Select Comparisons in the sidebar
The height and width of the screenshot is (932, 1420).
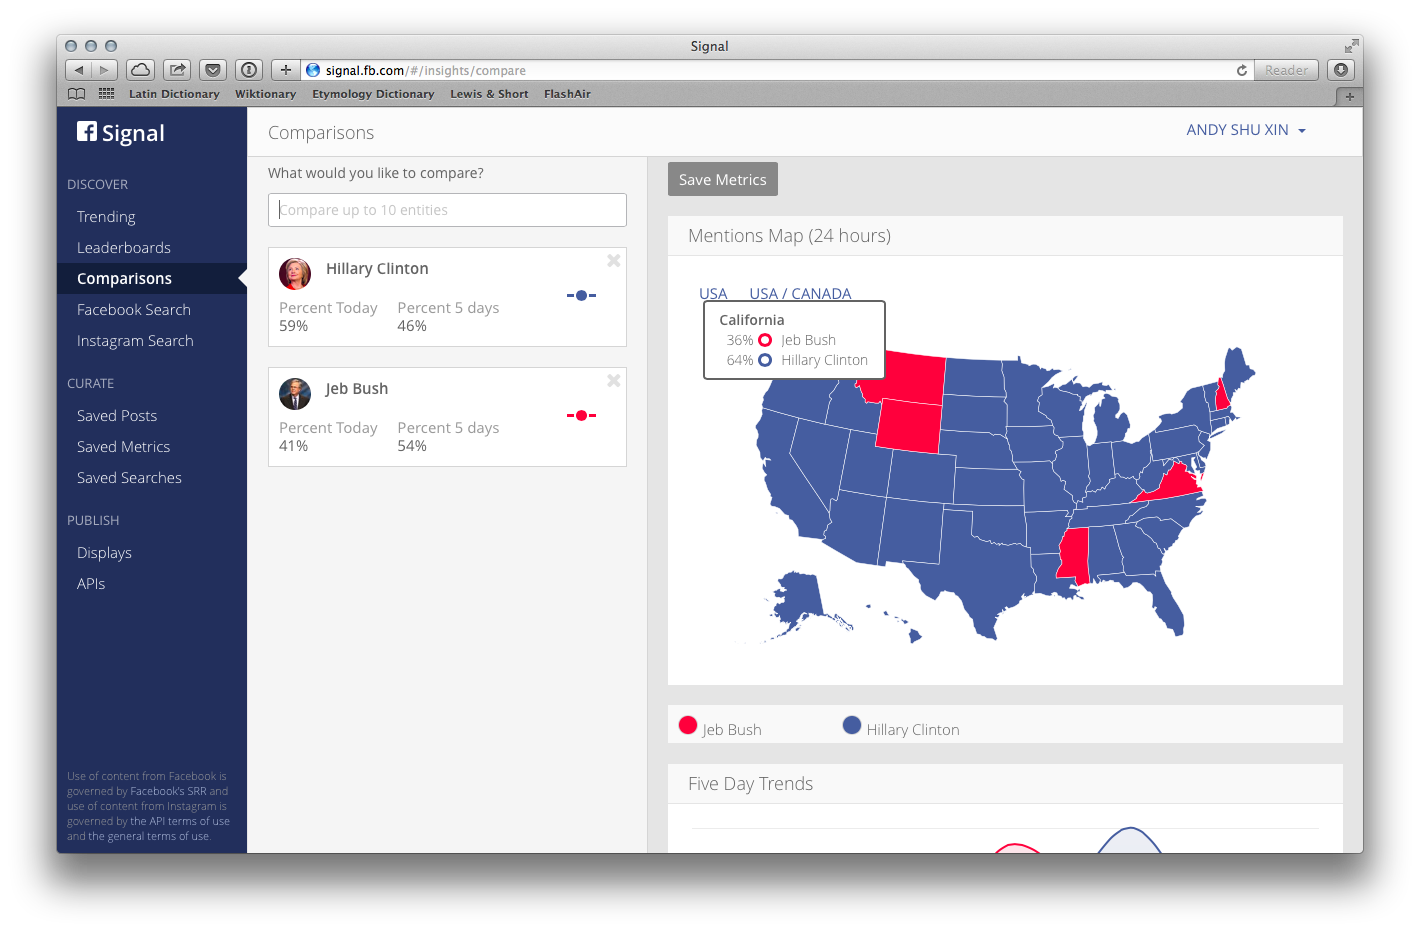click(x=124, y=279)
